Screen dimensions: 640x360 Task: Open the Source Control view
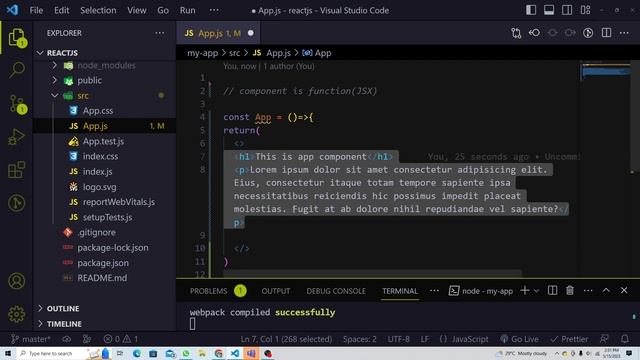(x=17, y=104)
